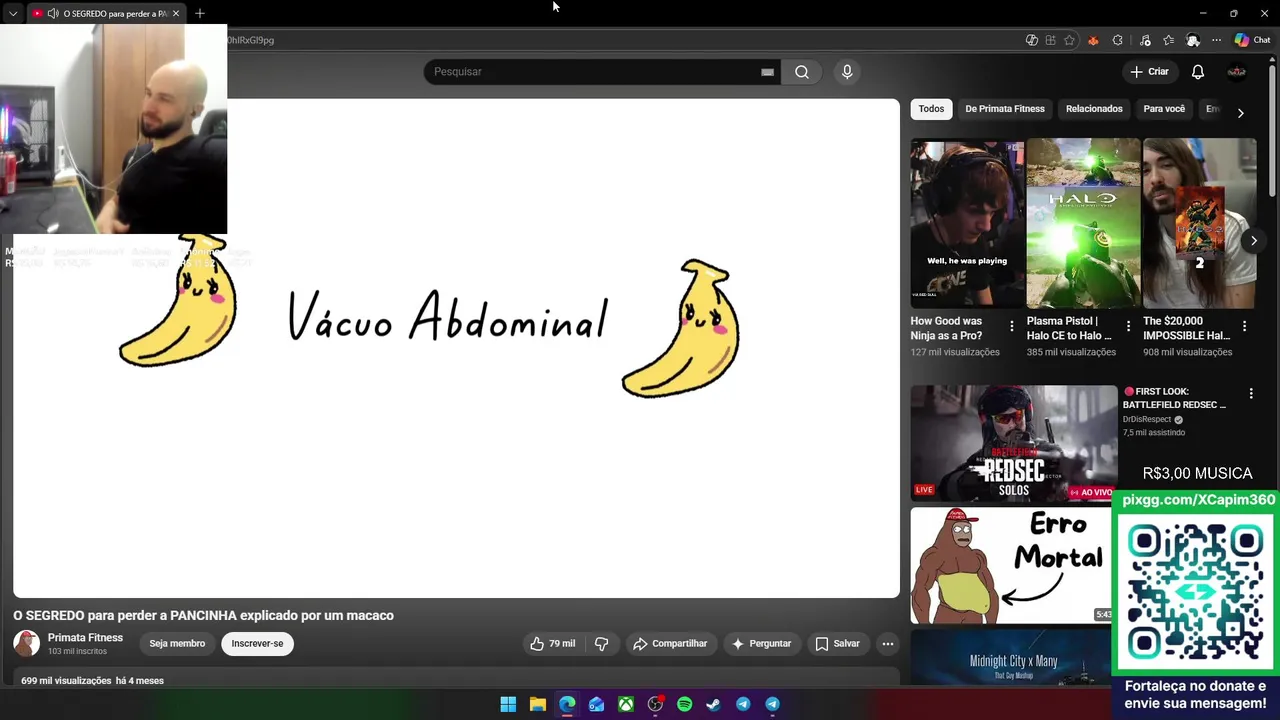
Task: Open Edge settings and more menu
Action: click(1217, 40)
